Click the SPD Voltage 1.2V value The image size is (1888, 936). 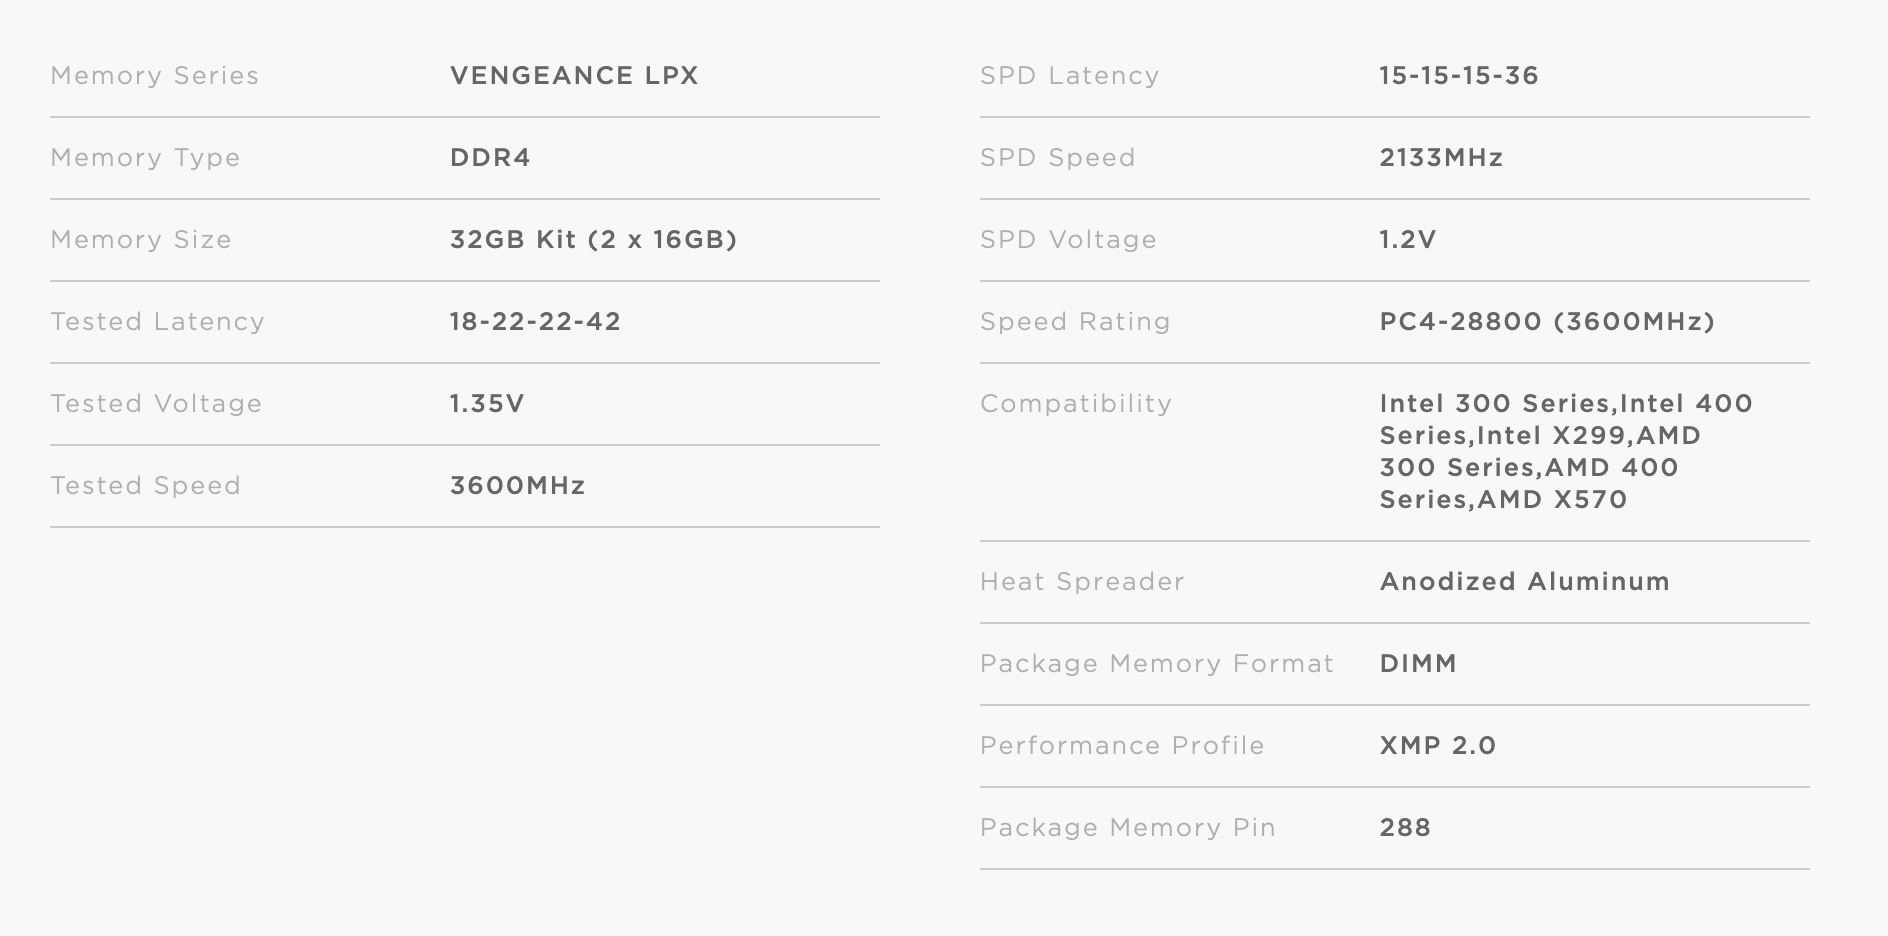1407,240
